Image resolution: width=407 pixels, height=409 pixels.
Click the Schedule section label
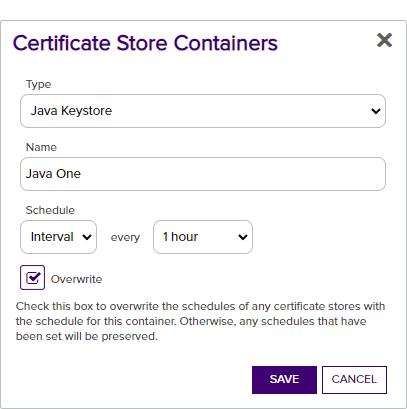pos(50,210)
